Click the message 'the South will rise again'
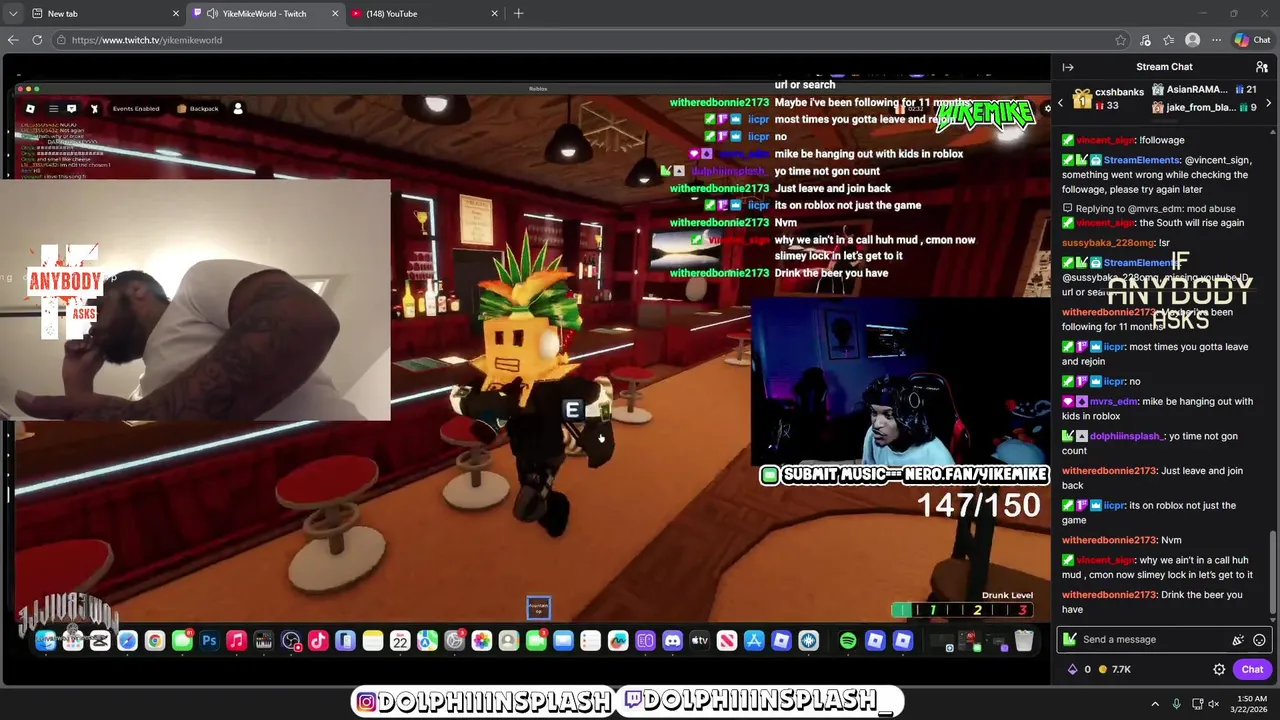The width and height of the screenshot is (1280, 720). [1192, 223]
